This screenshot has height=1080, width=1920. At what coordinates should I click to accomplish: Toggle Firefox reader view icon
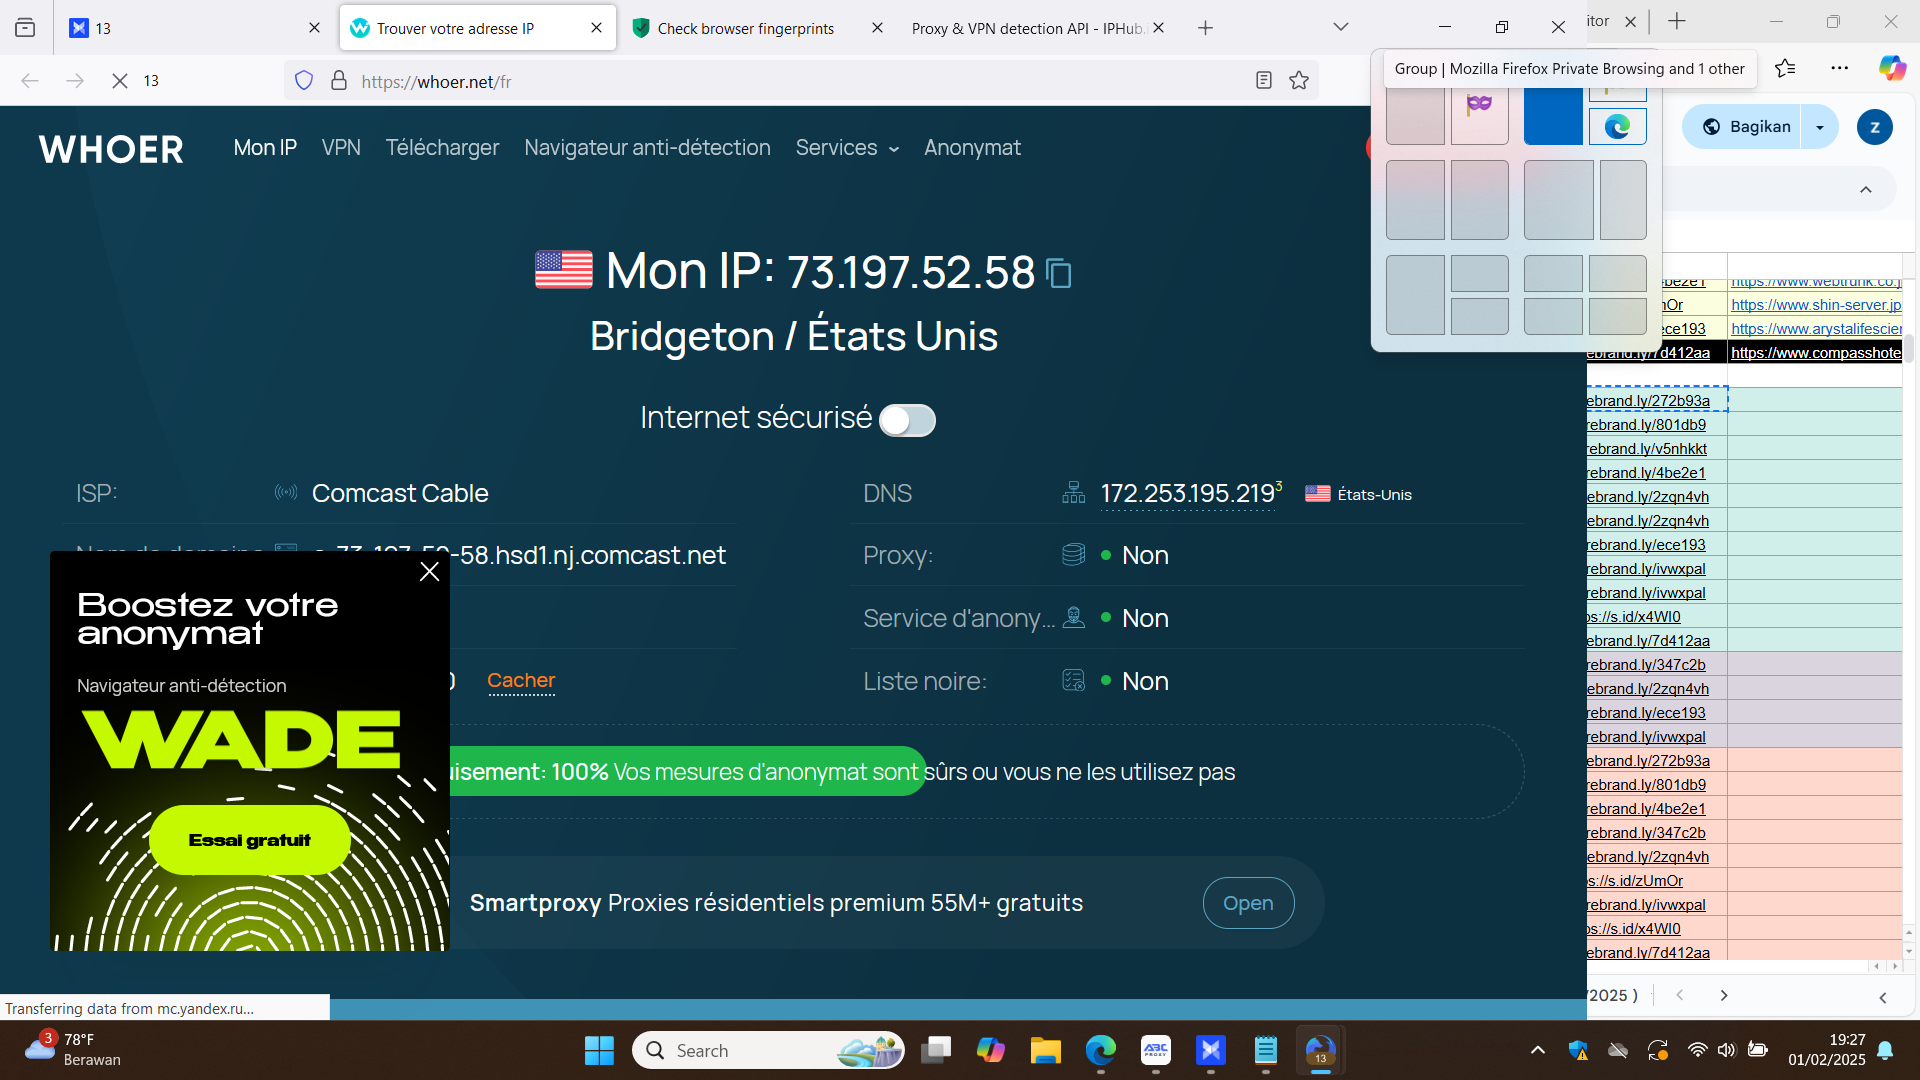(1263, 81)
